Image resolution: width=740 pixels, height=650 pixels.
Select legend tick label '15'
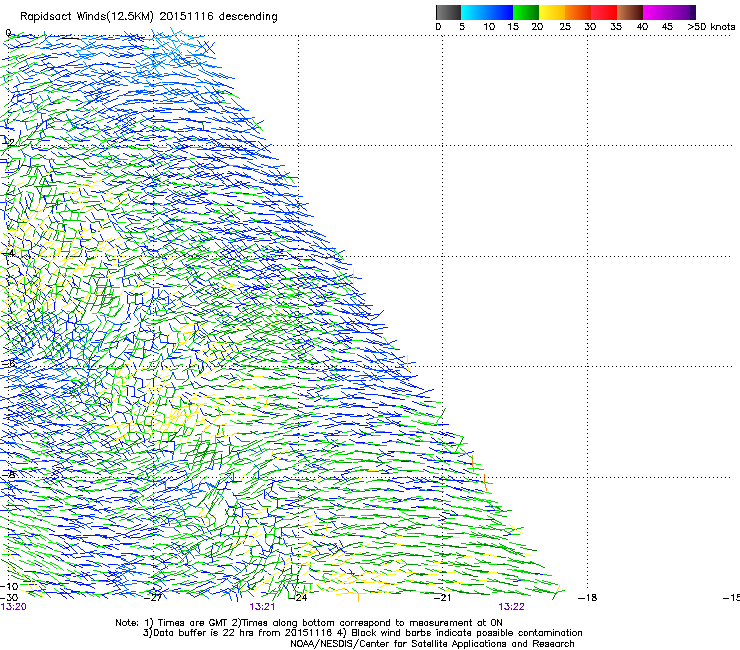(513, 27)
